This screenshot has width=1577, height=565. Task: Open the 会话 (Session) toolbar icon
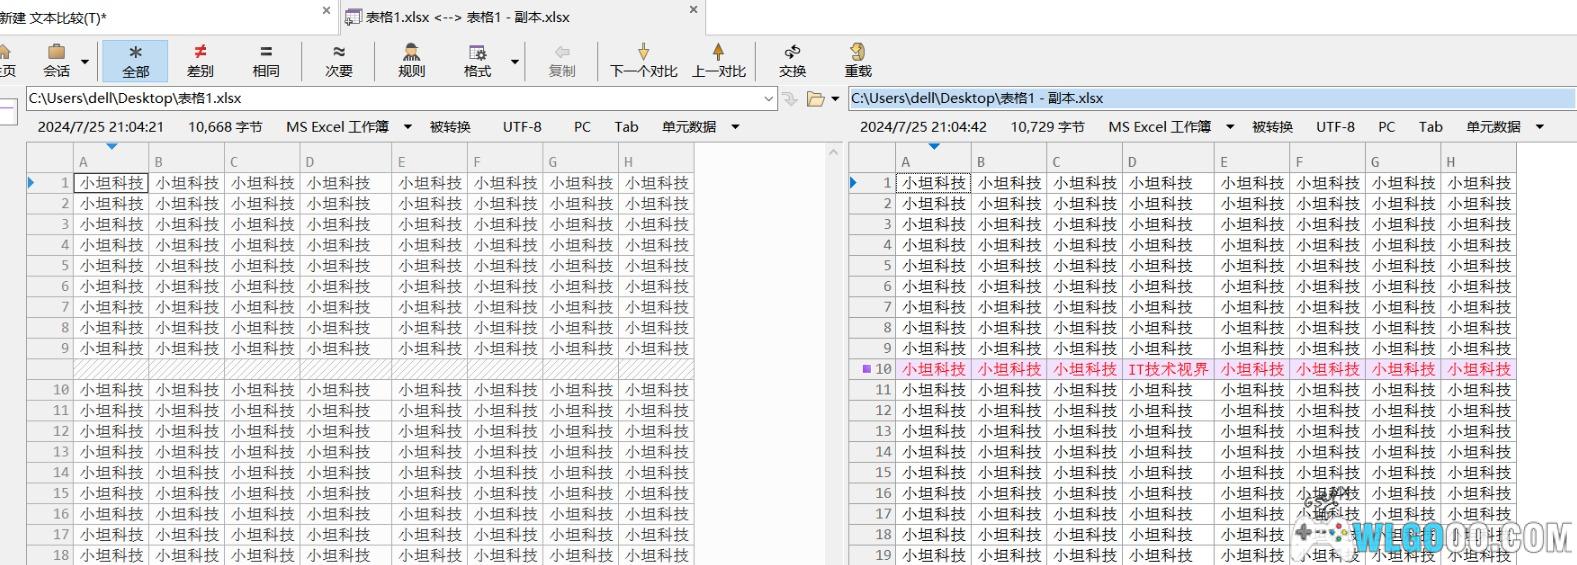click(57, 60)
